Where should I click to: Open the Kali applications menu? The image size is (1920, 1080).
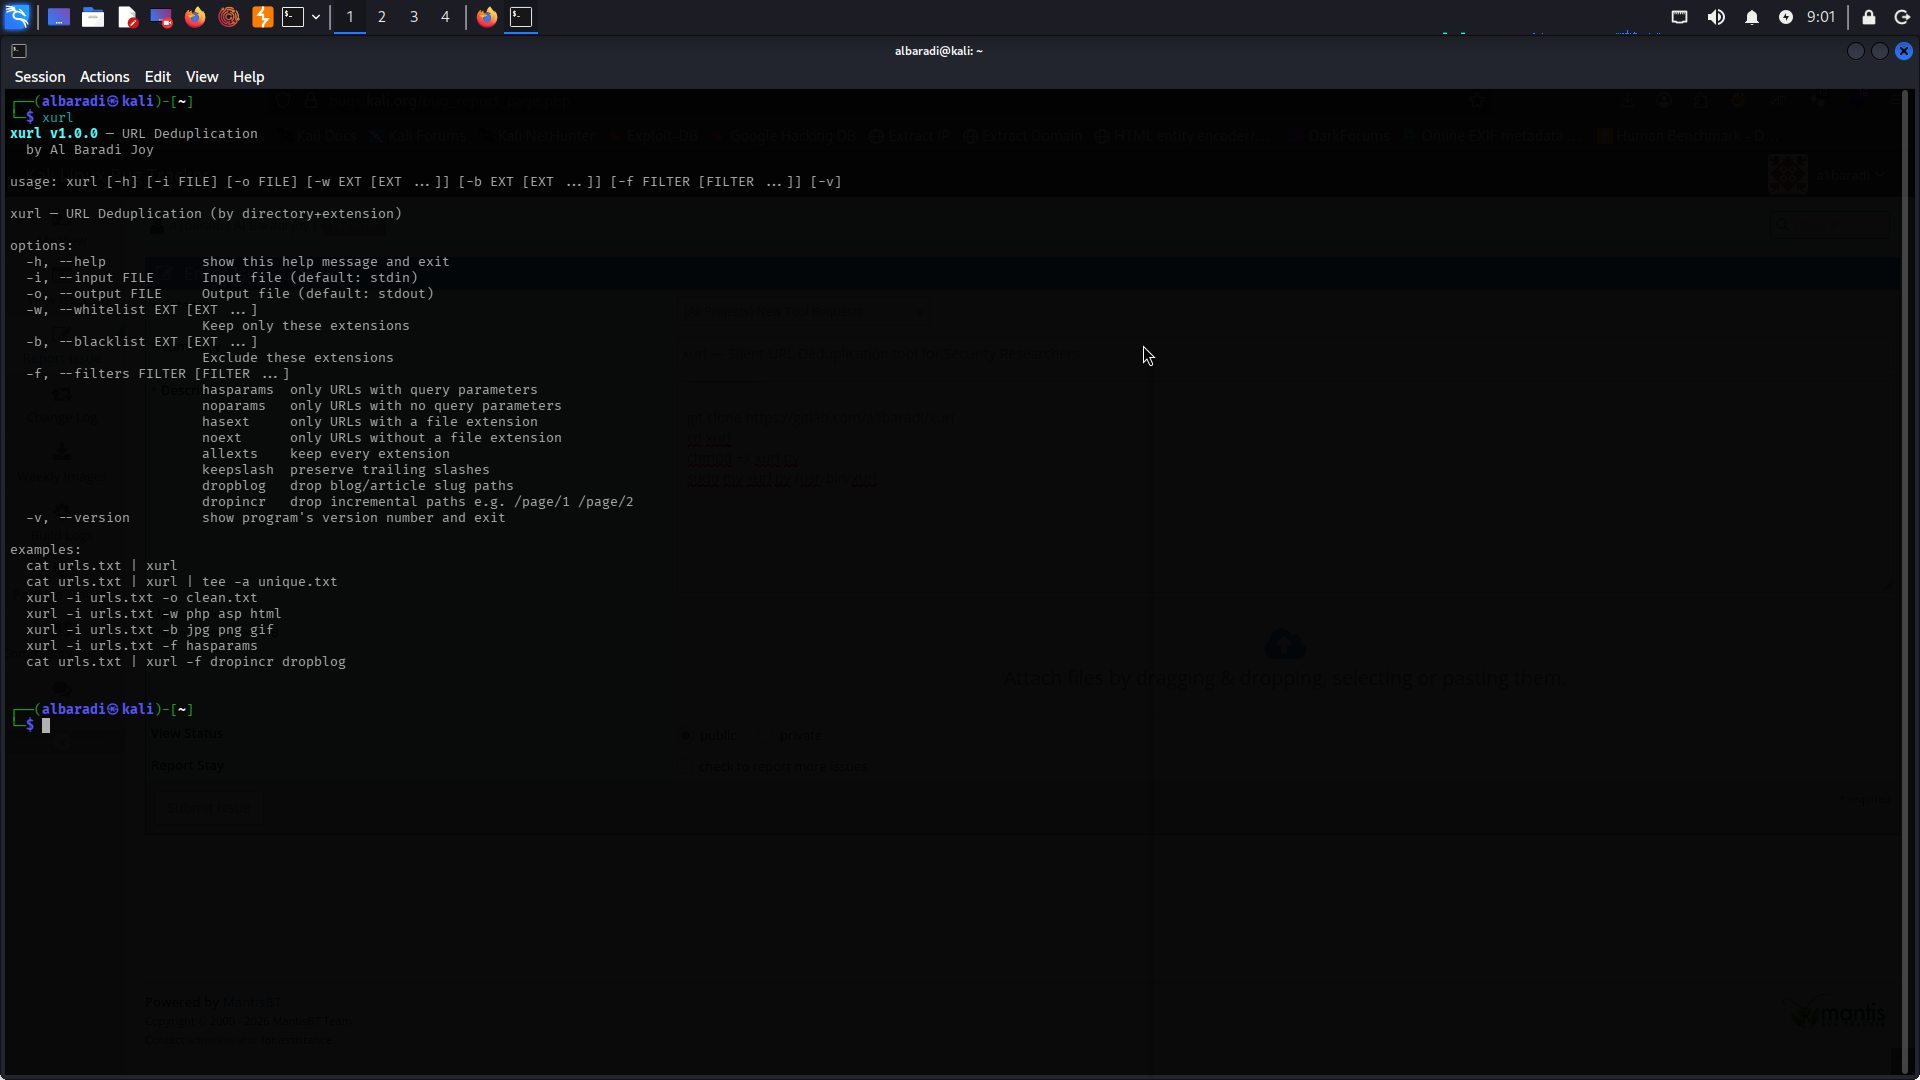pos(18,17)
